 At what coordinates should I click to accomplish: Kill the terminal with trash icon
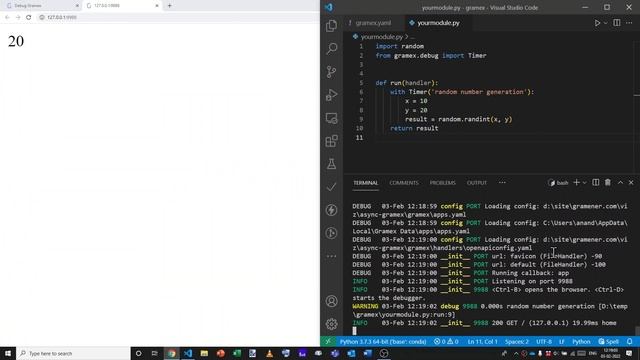coord(608,182)
